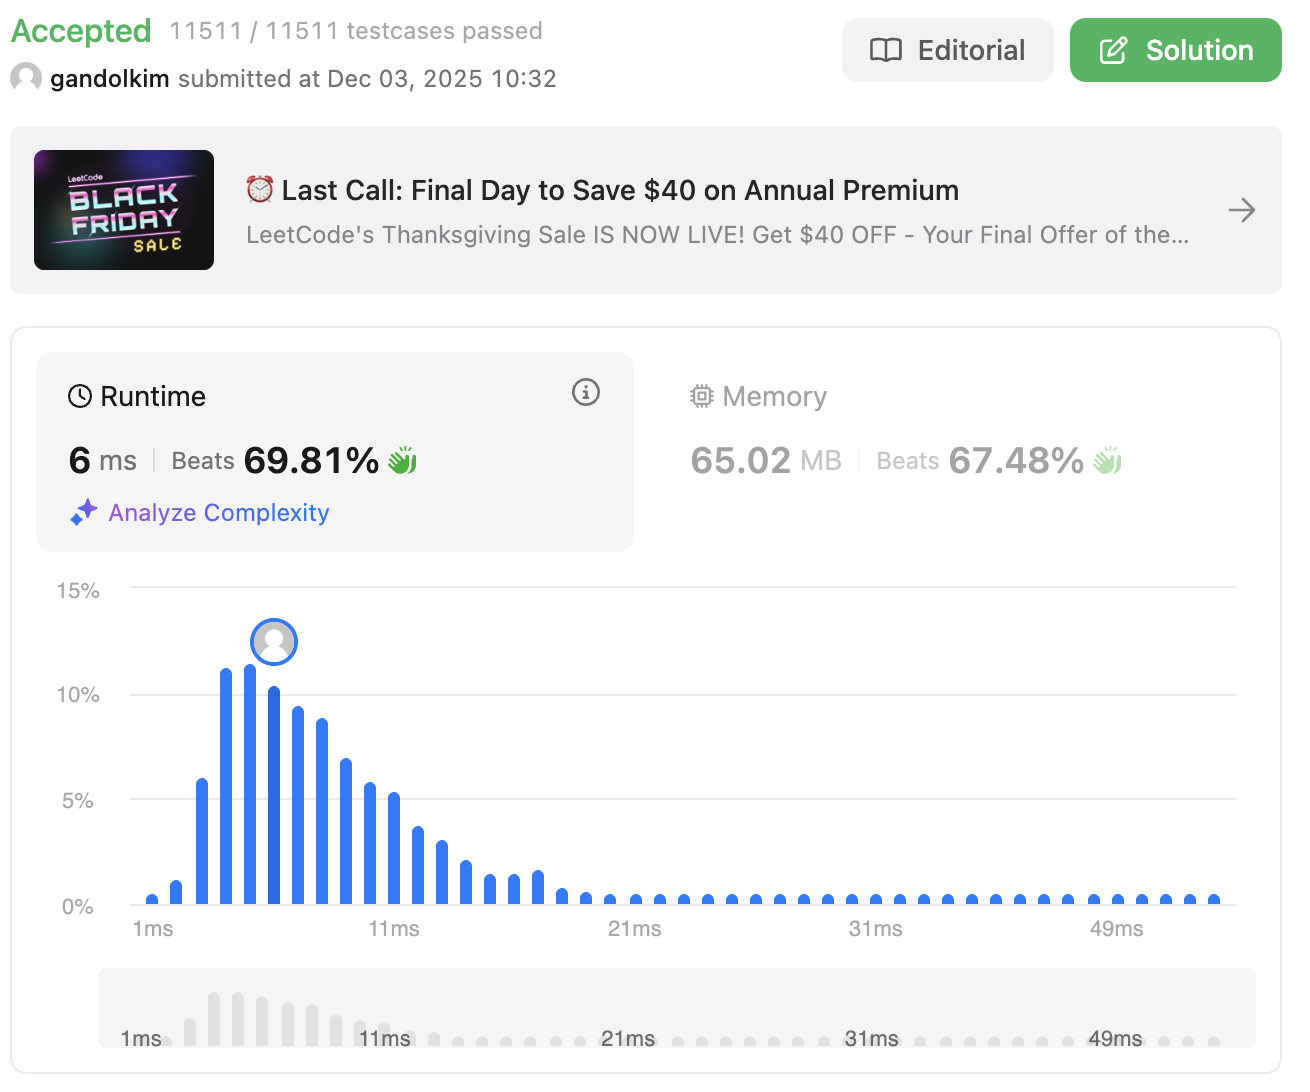Click the clapping hands next to 67.48%

point(1107,460)
